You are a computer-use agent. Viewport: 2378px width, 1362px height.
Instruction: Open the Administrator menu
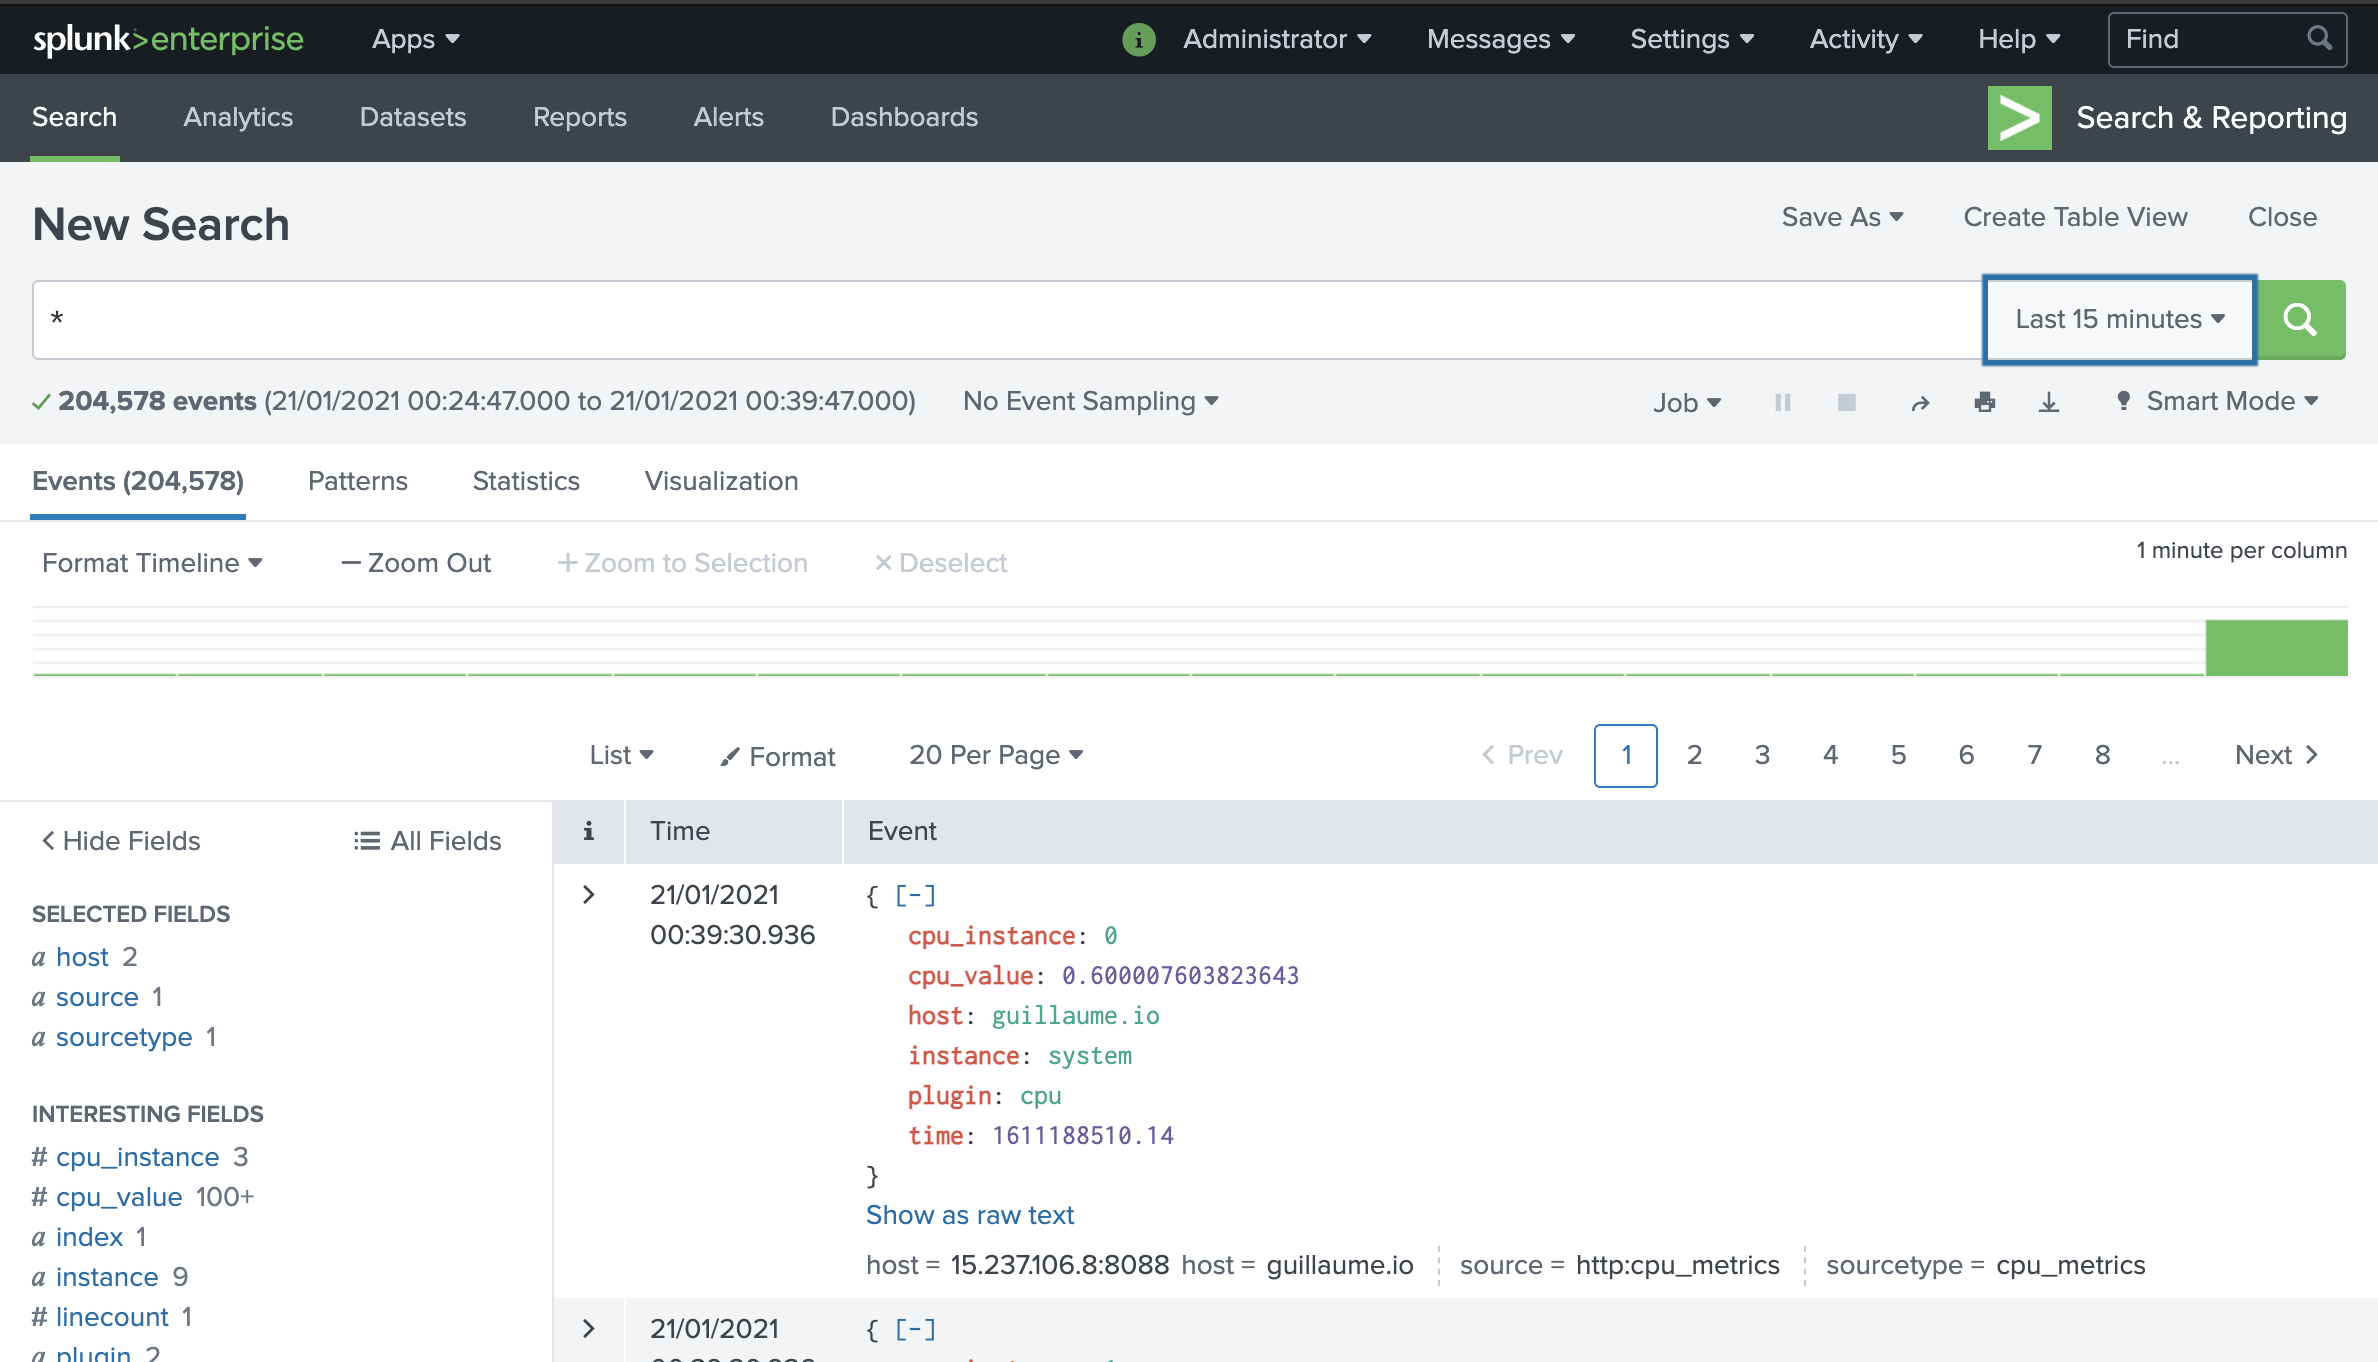[1277, 39]
